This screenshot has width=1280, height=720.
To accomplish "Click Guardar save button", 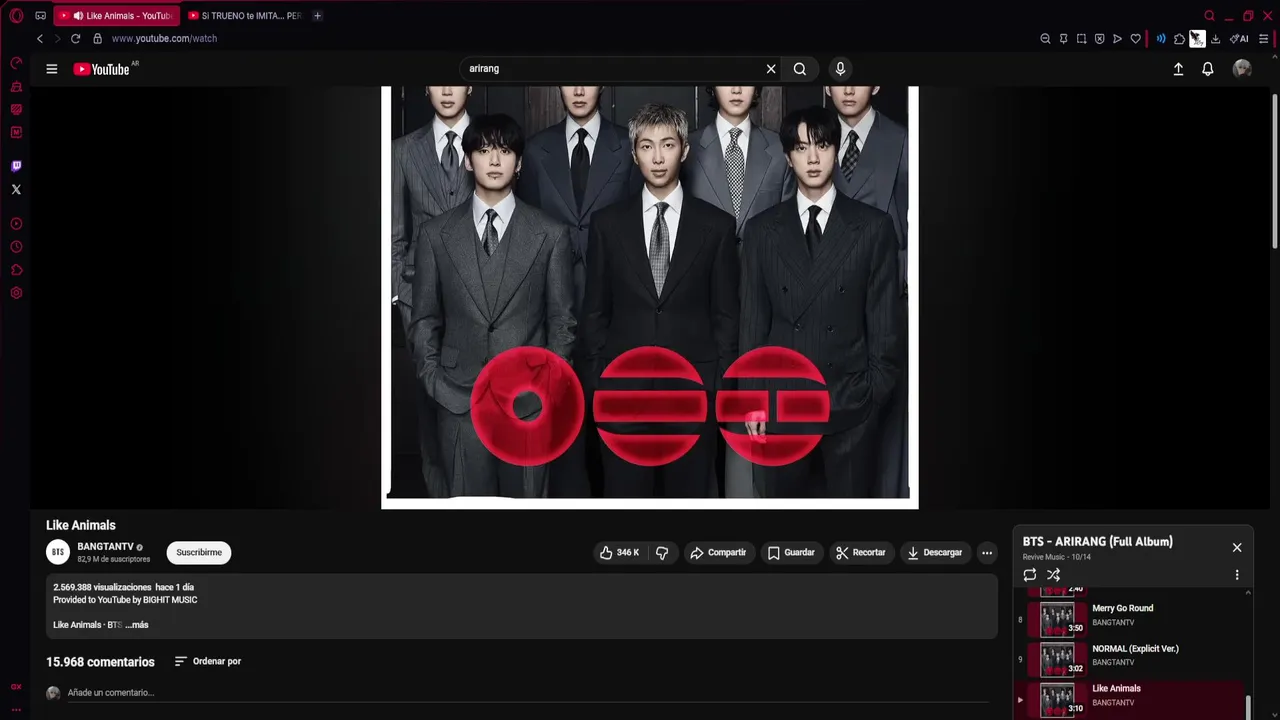I will (790, 553).
